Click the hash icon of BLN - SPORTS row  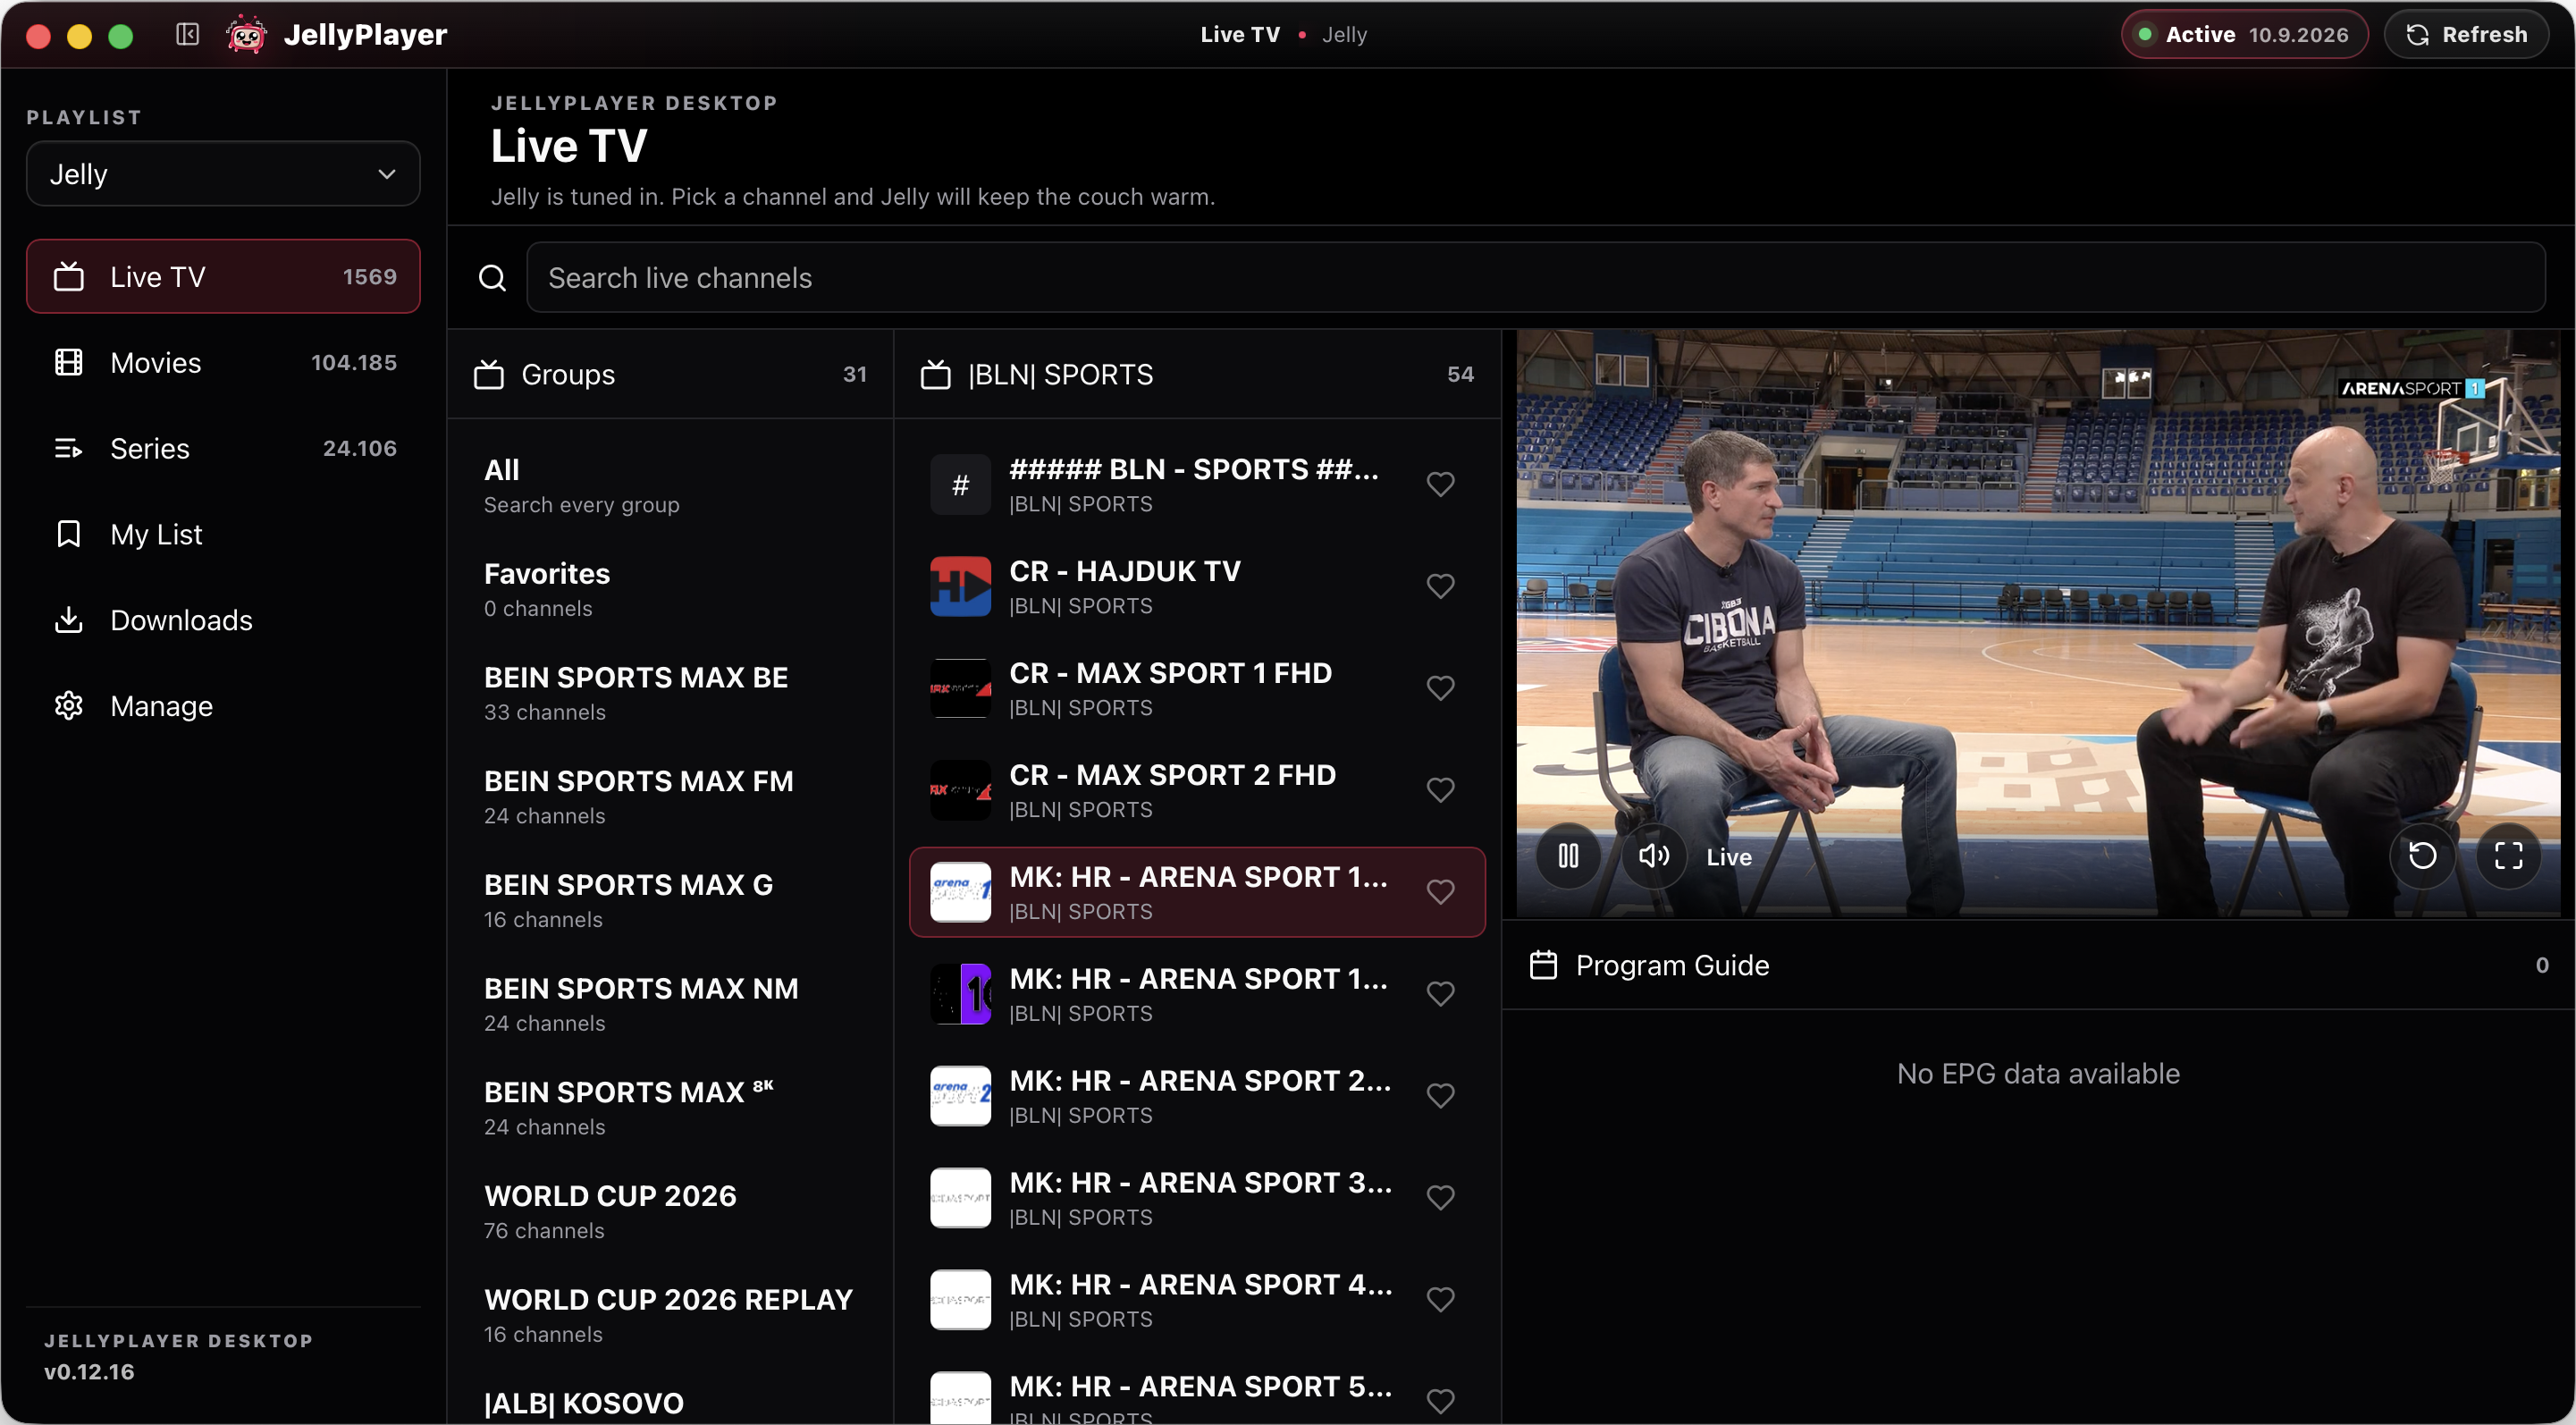click(x=960, y=484)
